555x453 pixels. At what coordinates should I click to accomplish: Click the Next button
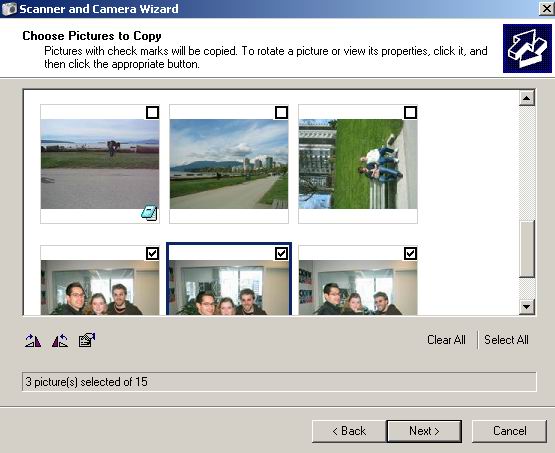point(424,431)
